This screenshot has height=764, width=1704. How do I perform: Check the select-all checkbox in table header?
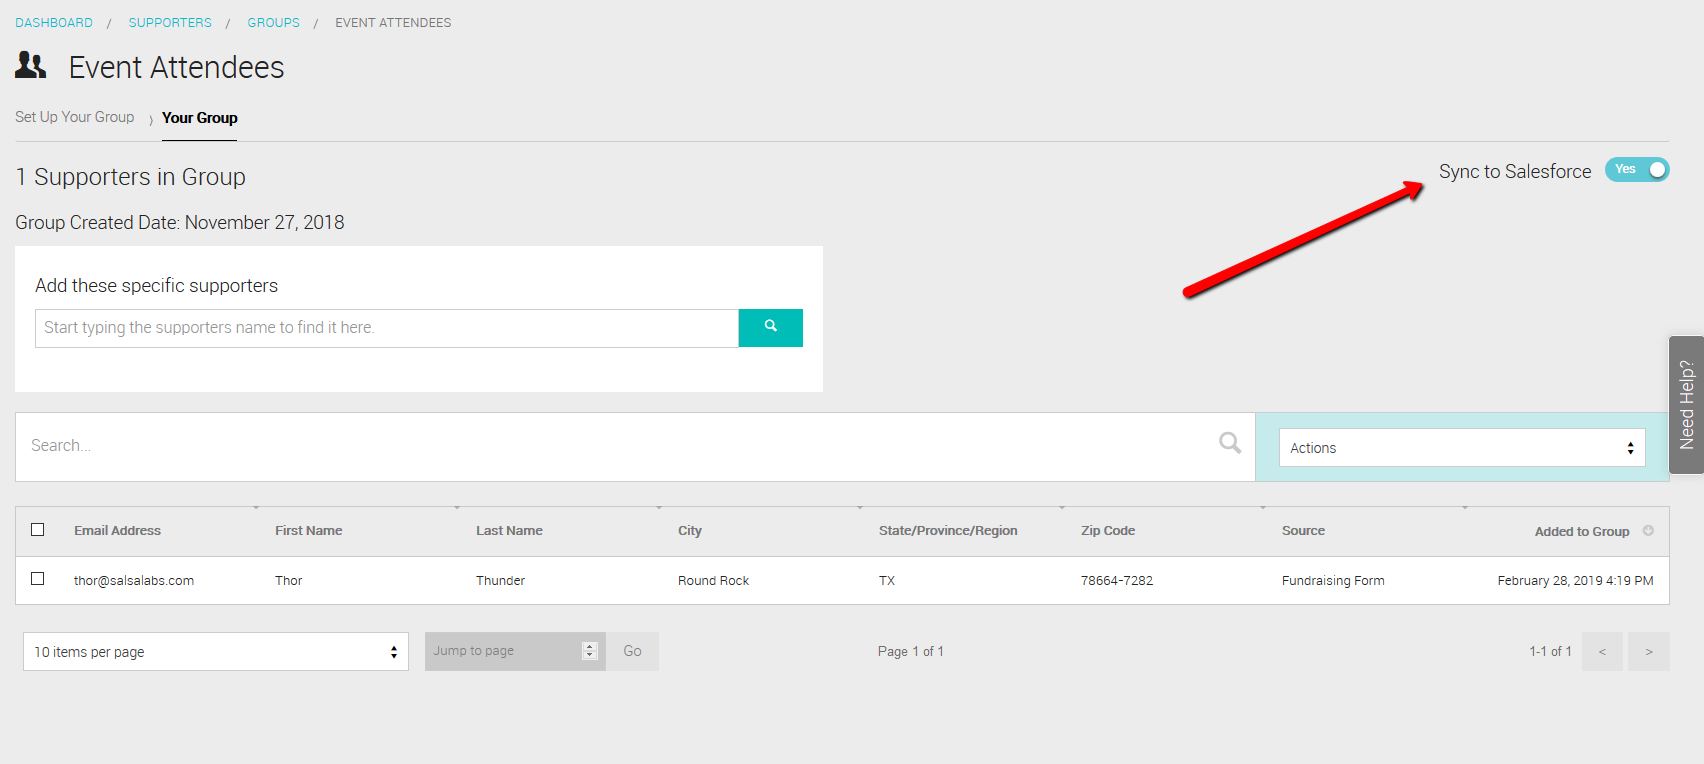point(38,530)
